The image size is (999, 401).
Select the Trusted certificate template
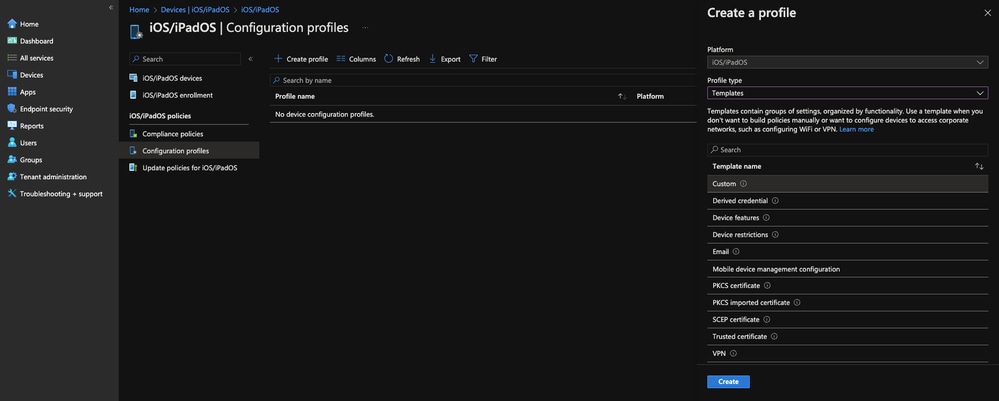point(847,336)
